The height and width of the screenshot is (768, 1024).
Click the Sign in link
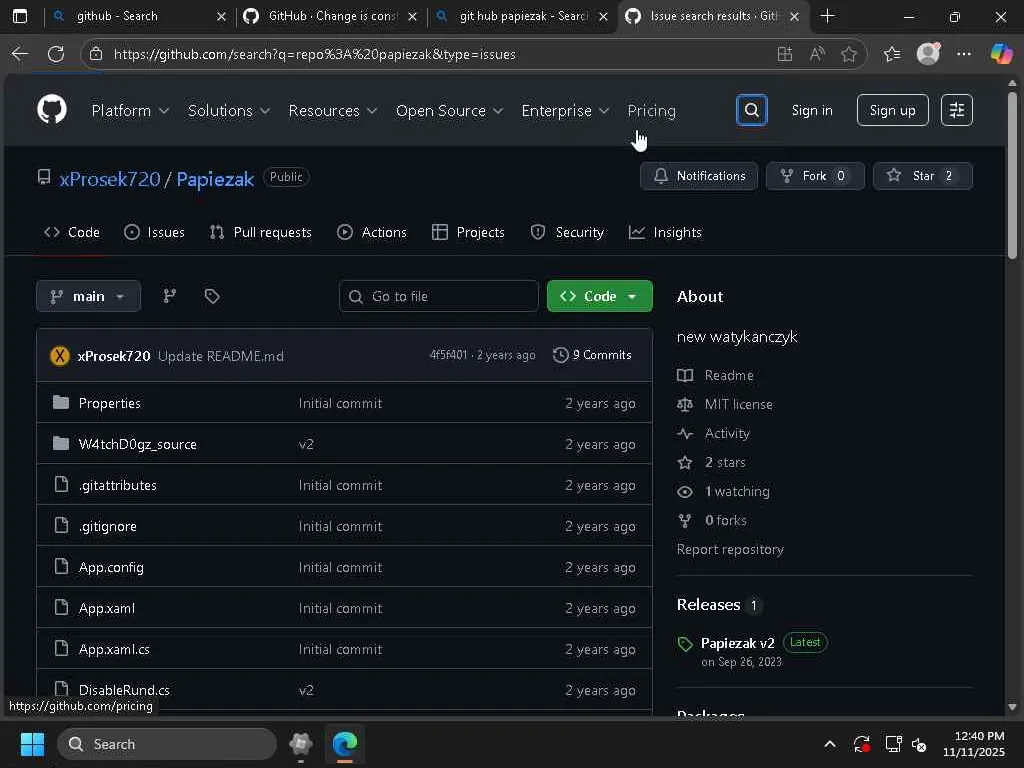point(812,110)
